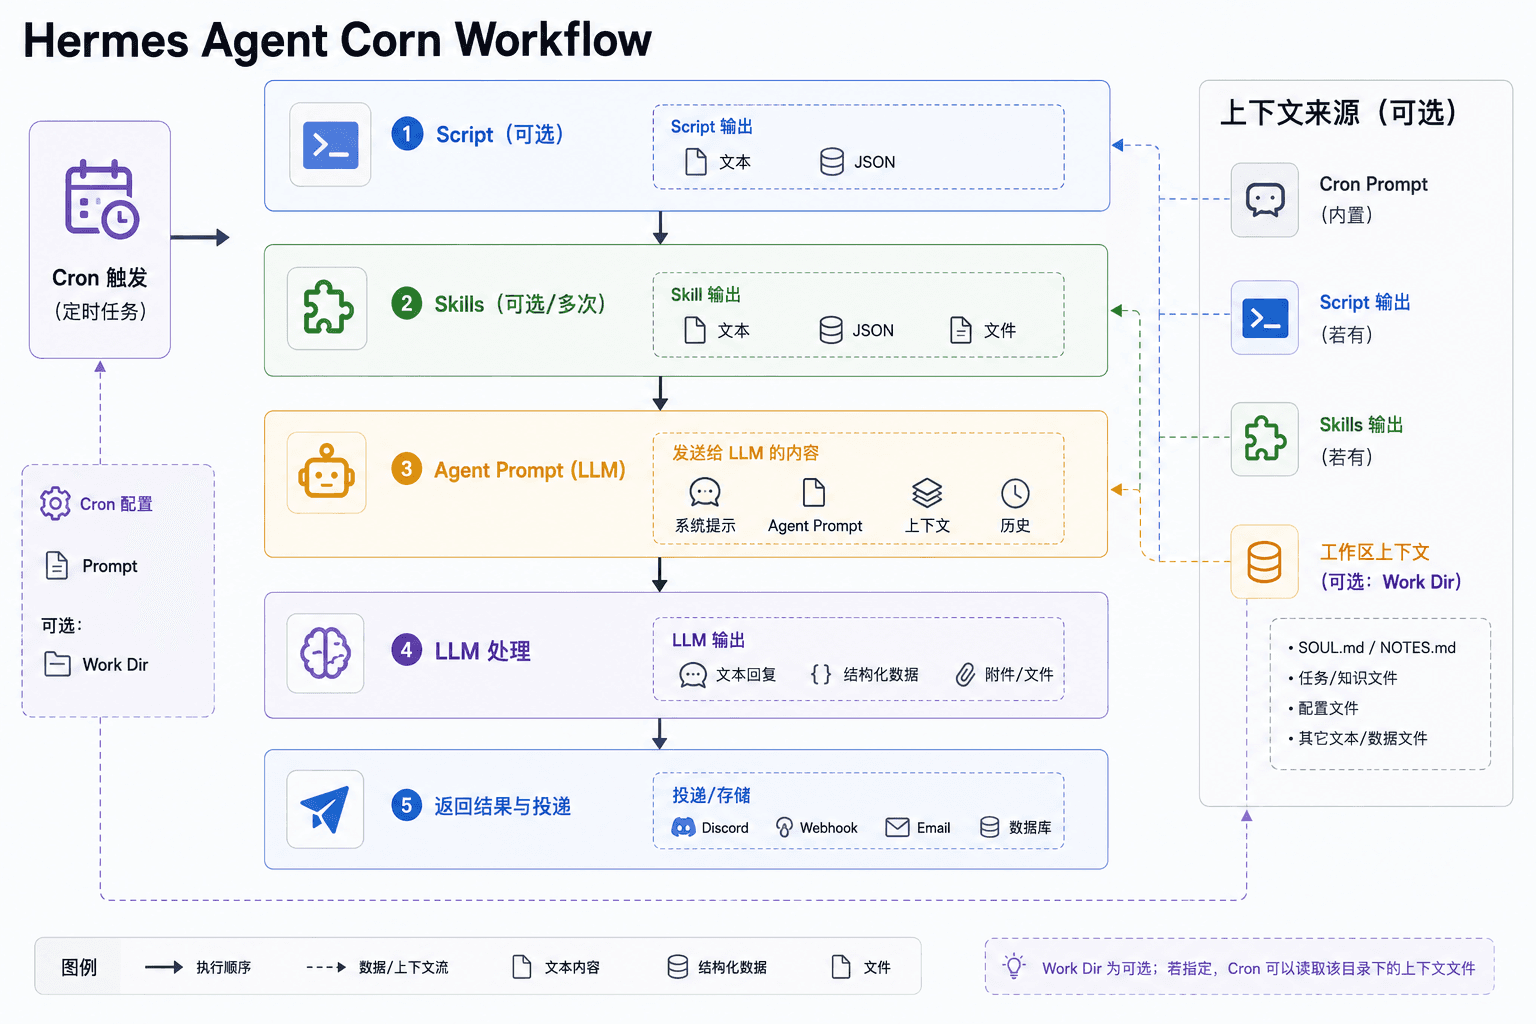Click the 历史 clock icon

tap(1015, 493)
